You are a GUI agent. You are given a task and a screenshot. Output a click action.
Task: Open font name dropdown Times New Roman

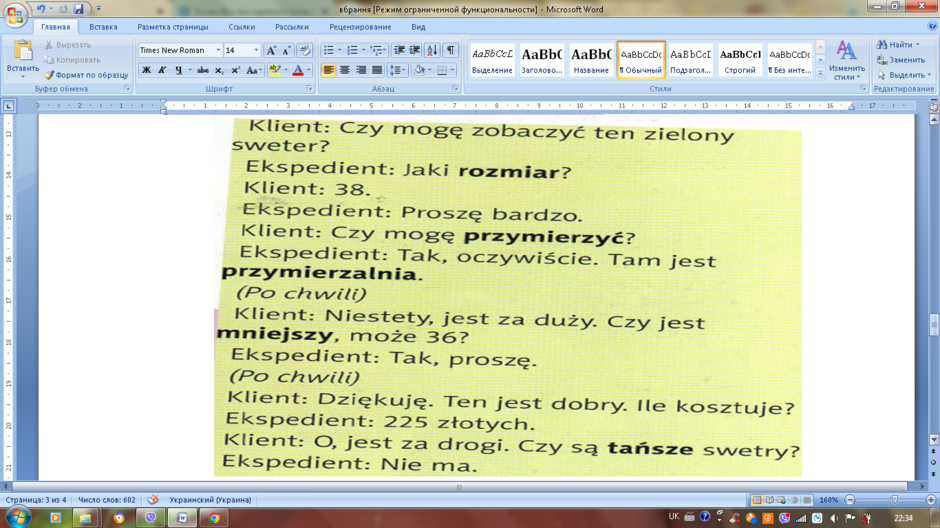218,50
